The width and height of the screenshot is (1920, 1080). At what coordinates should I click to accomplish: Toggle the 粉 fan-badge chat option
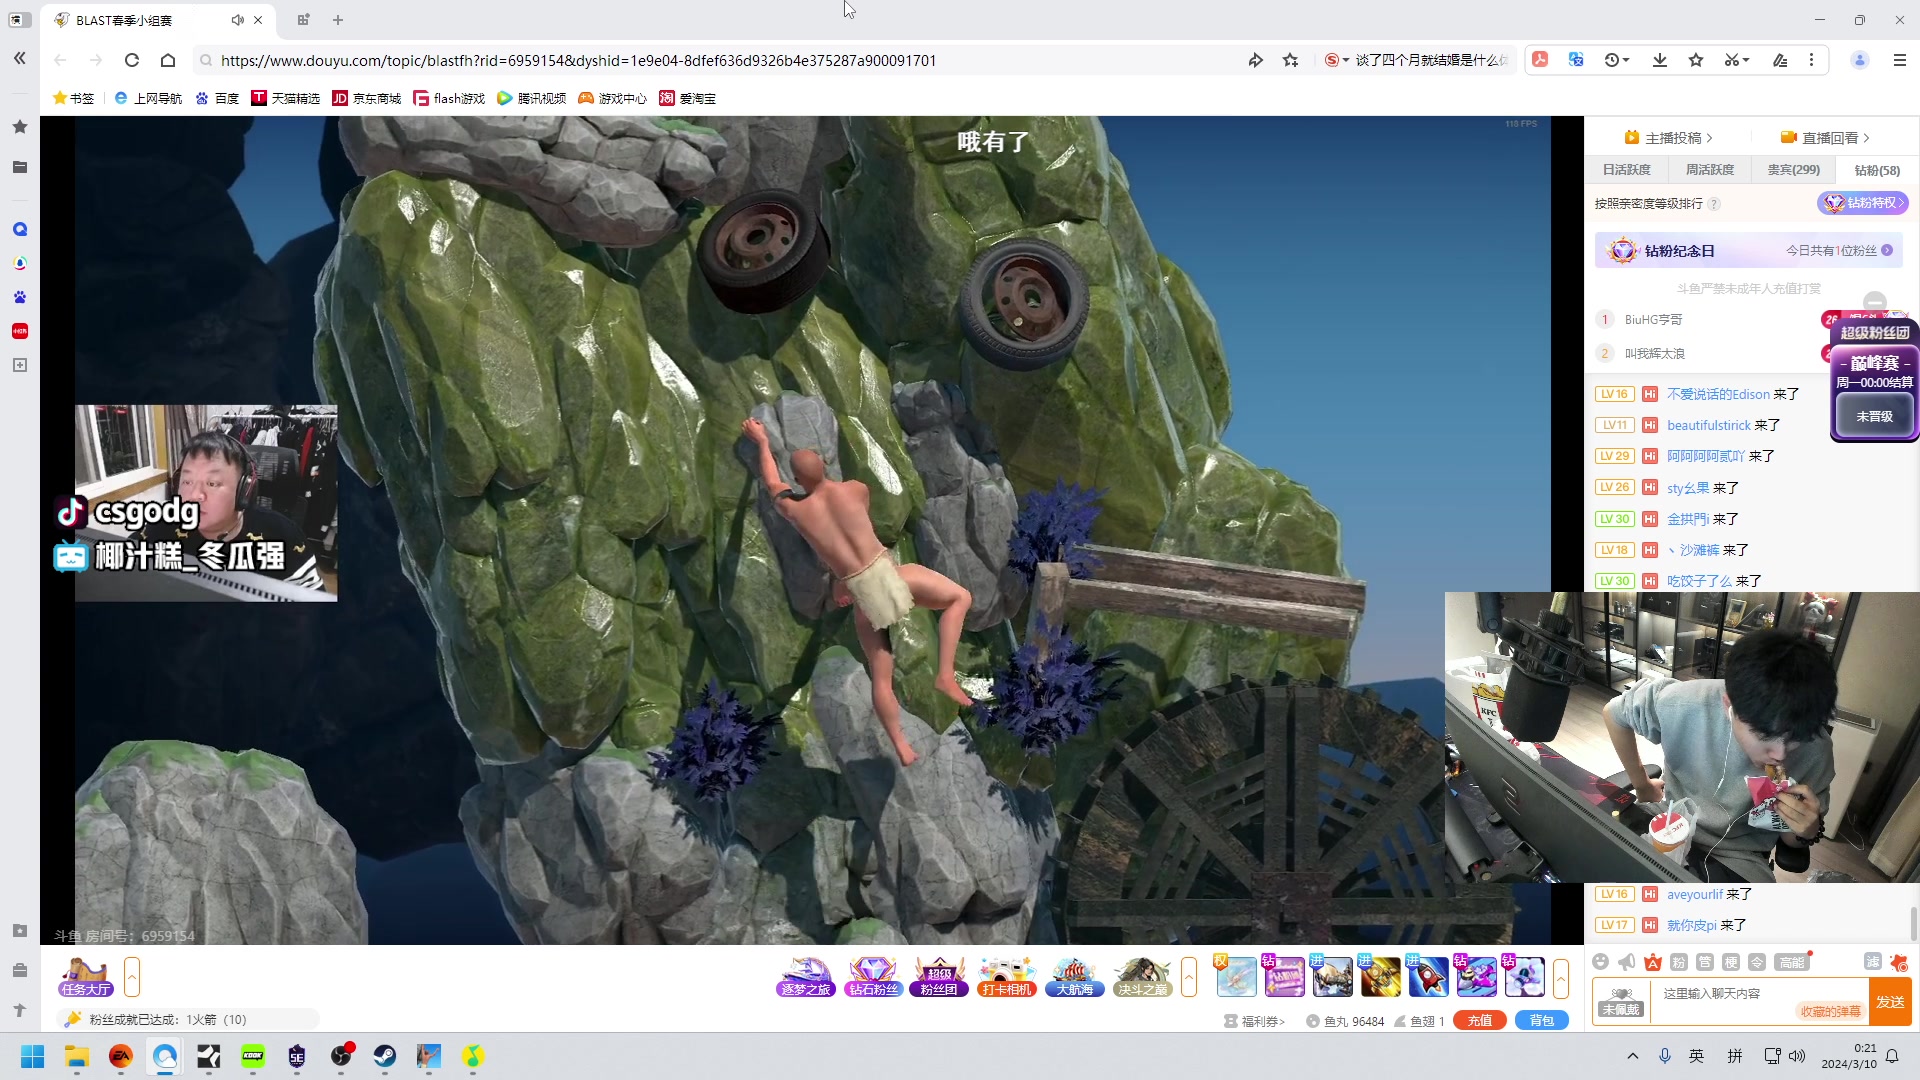(x=1679, y=962)
